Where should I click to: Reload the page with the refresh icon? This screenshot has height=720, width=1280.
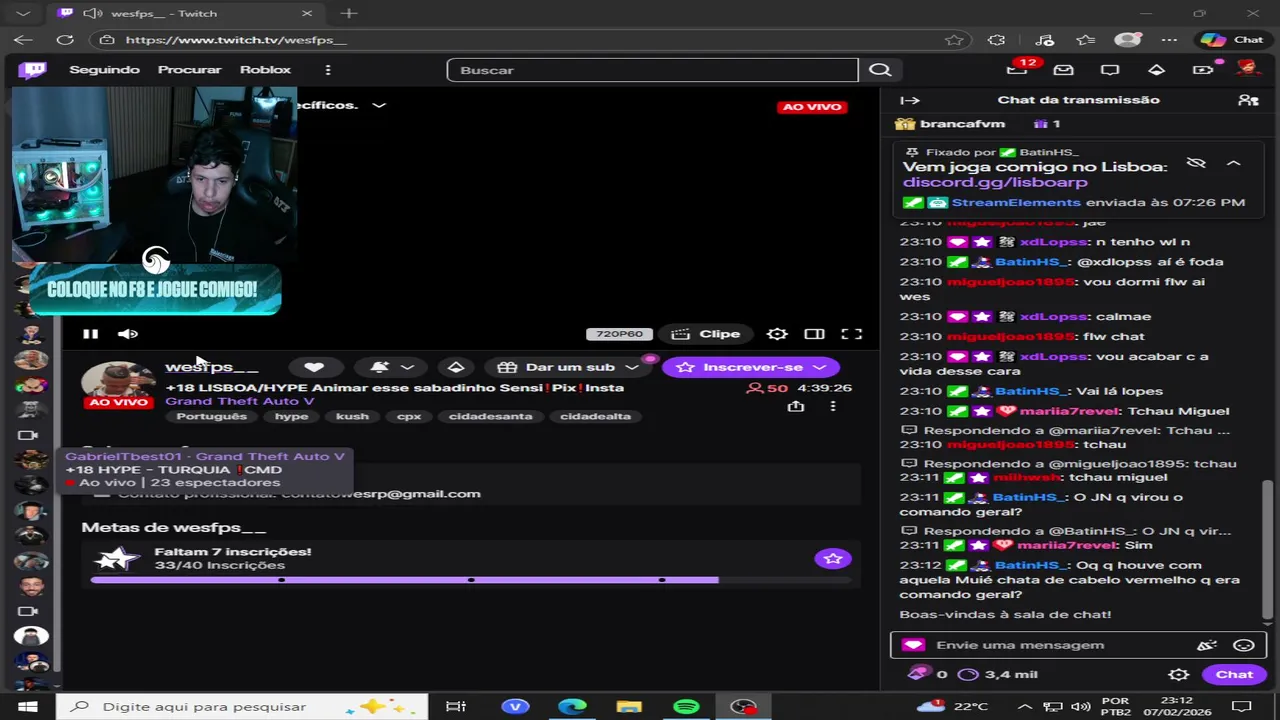(65, 40)
